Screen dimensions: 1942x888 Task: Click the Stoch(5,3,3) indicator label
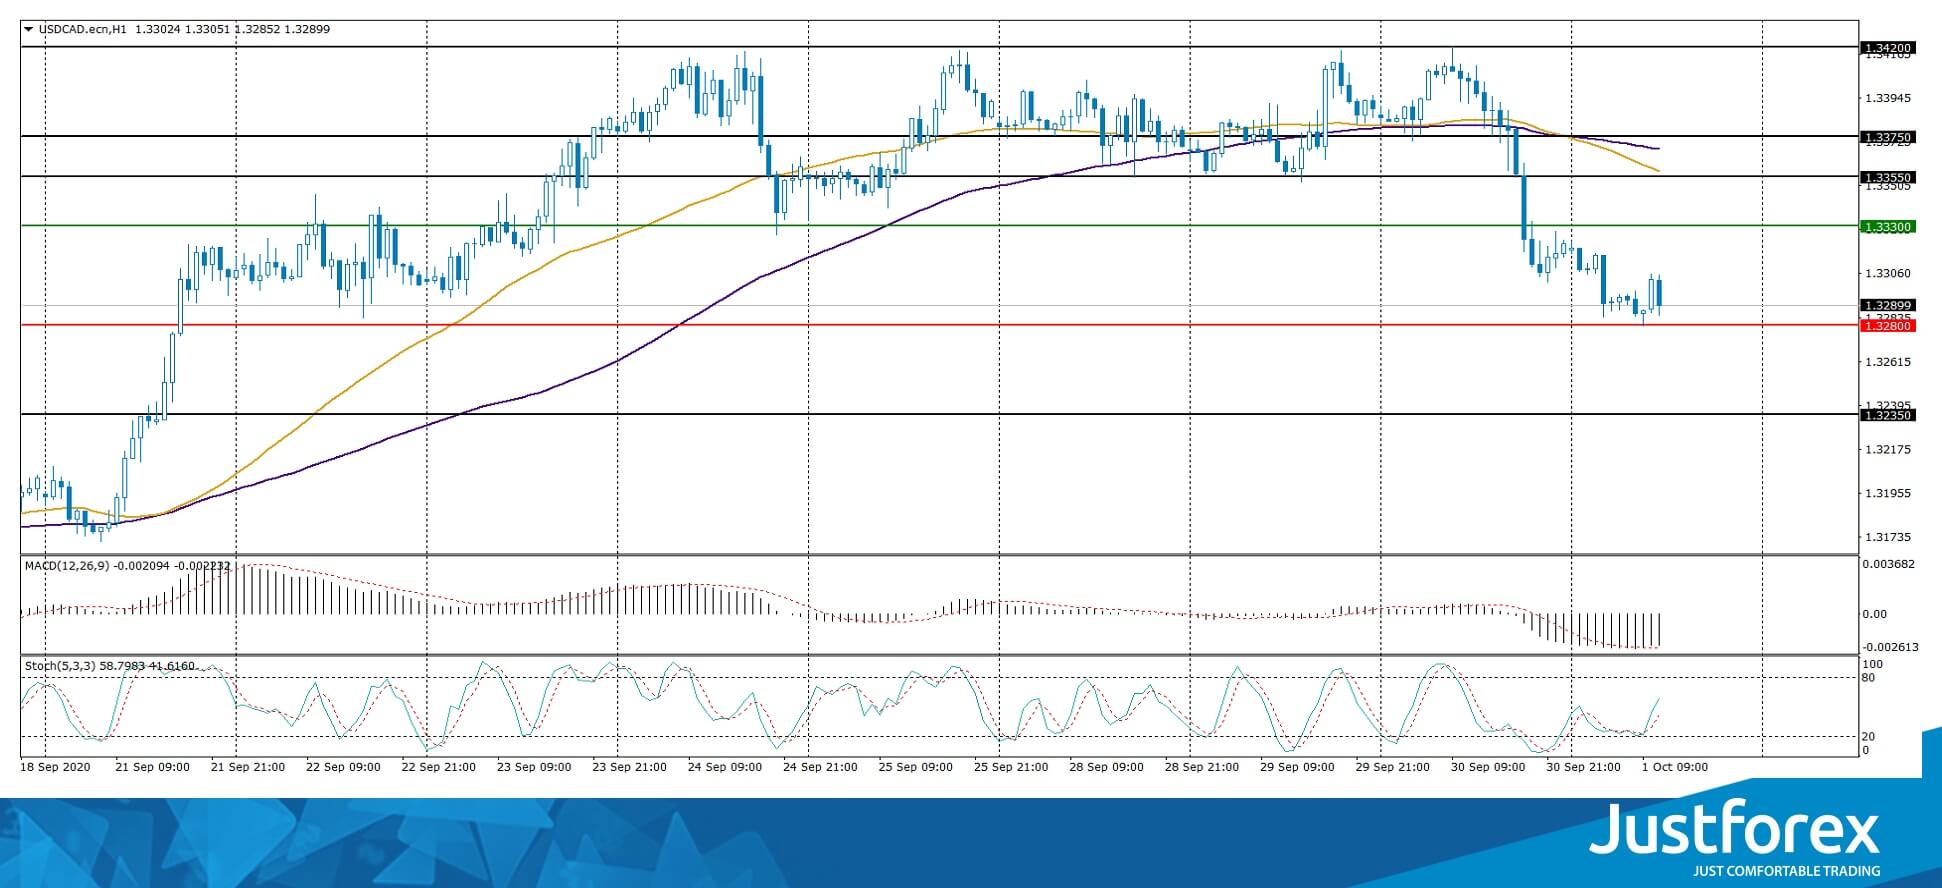61,665
